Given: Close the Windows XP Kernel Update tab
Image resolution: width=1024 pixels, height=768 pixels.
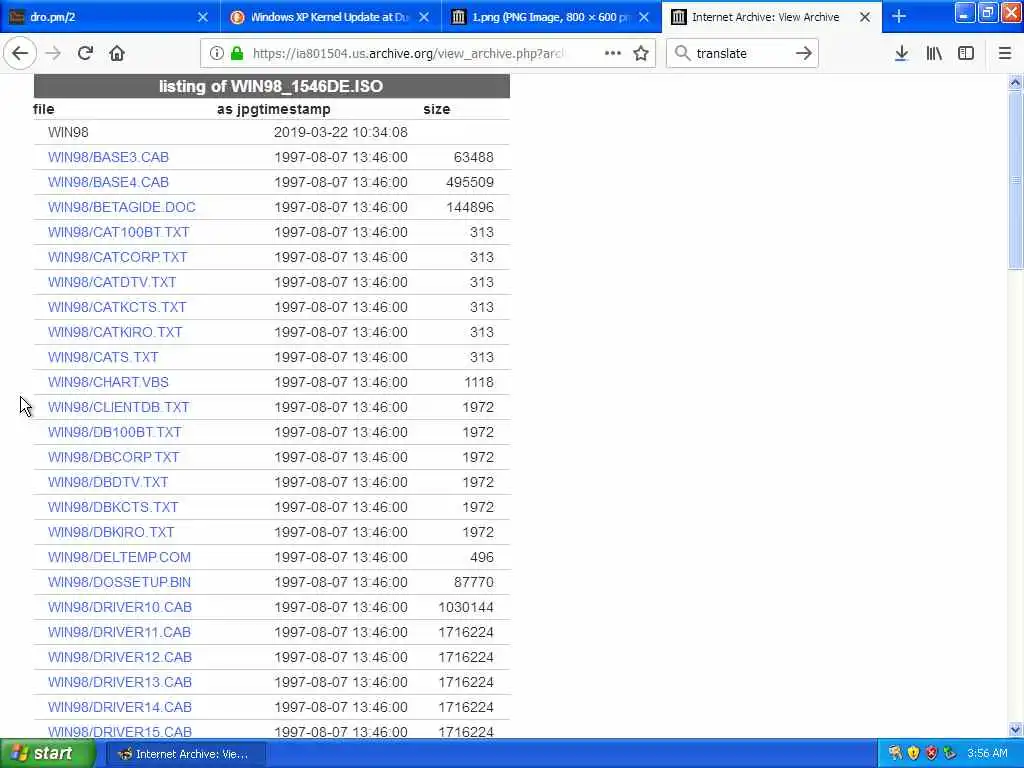Looking at the screenshot, I should tap(424, 17).
